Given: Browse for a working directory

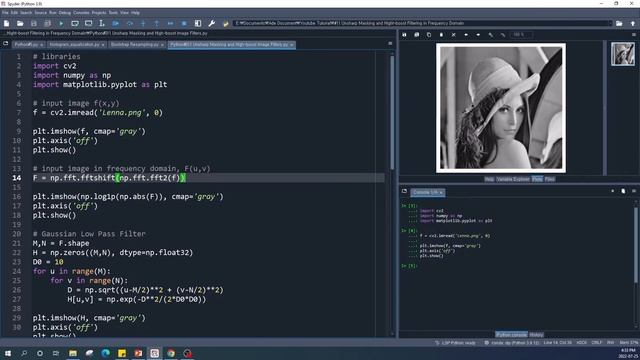Looking at the screenshot, I should click(619, 24).
